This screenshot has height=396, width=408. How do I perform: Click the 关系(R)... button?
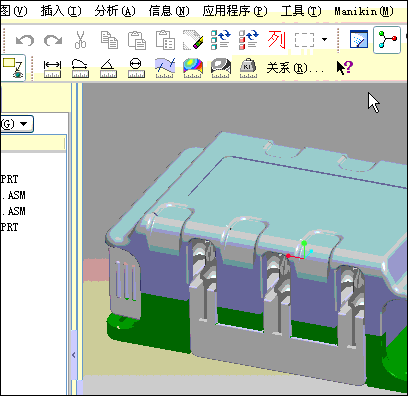coord(295,68)
